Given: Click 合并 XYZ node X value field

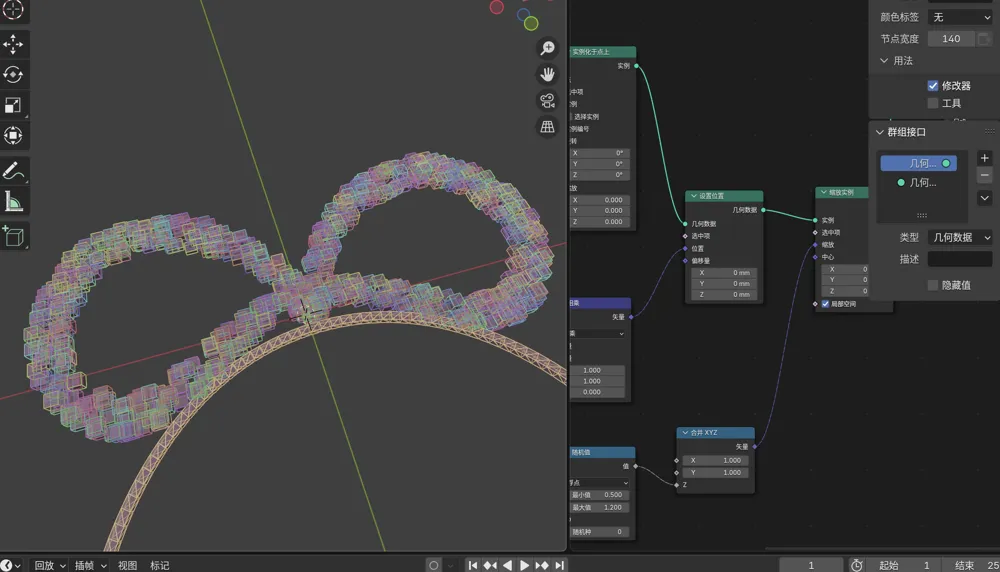Looking at the screenshot, I should click(714, 460).
